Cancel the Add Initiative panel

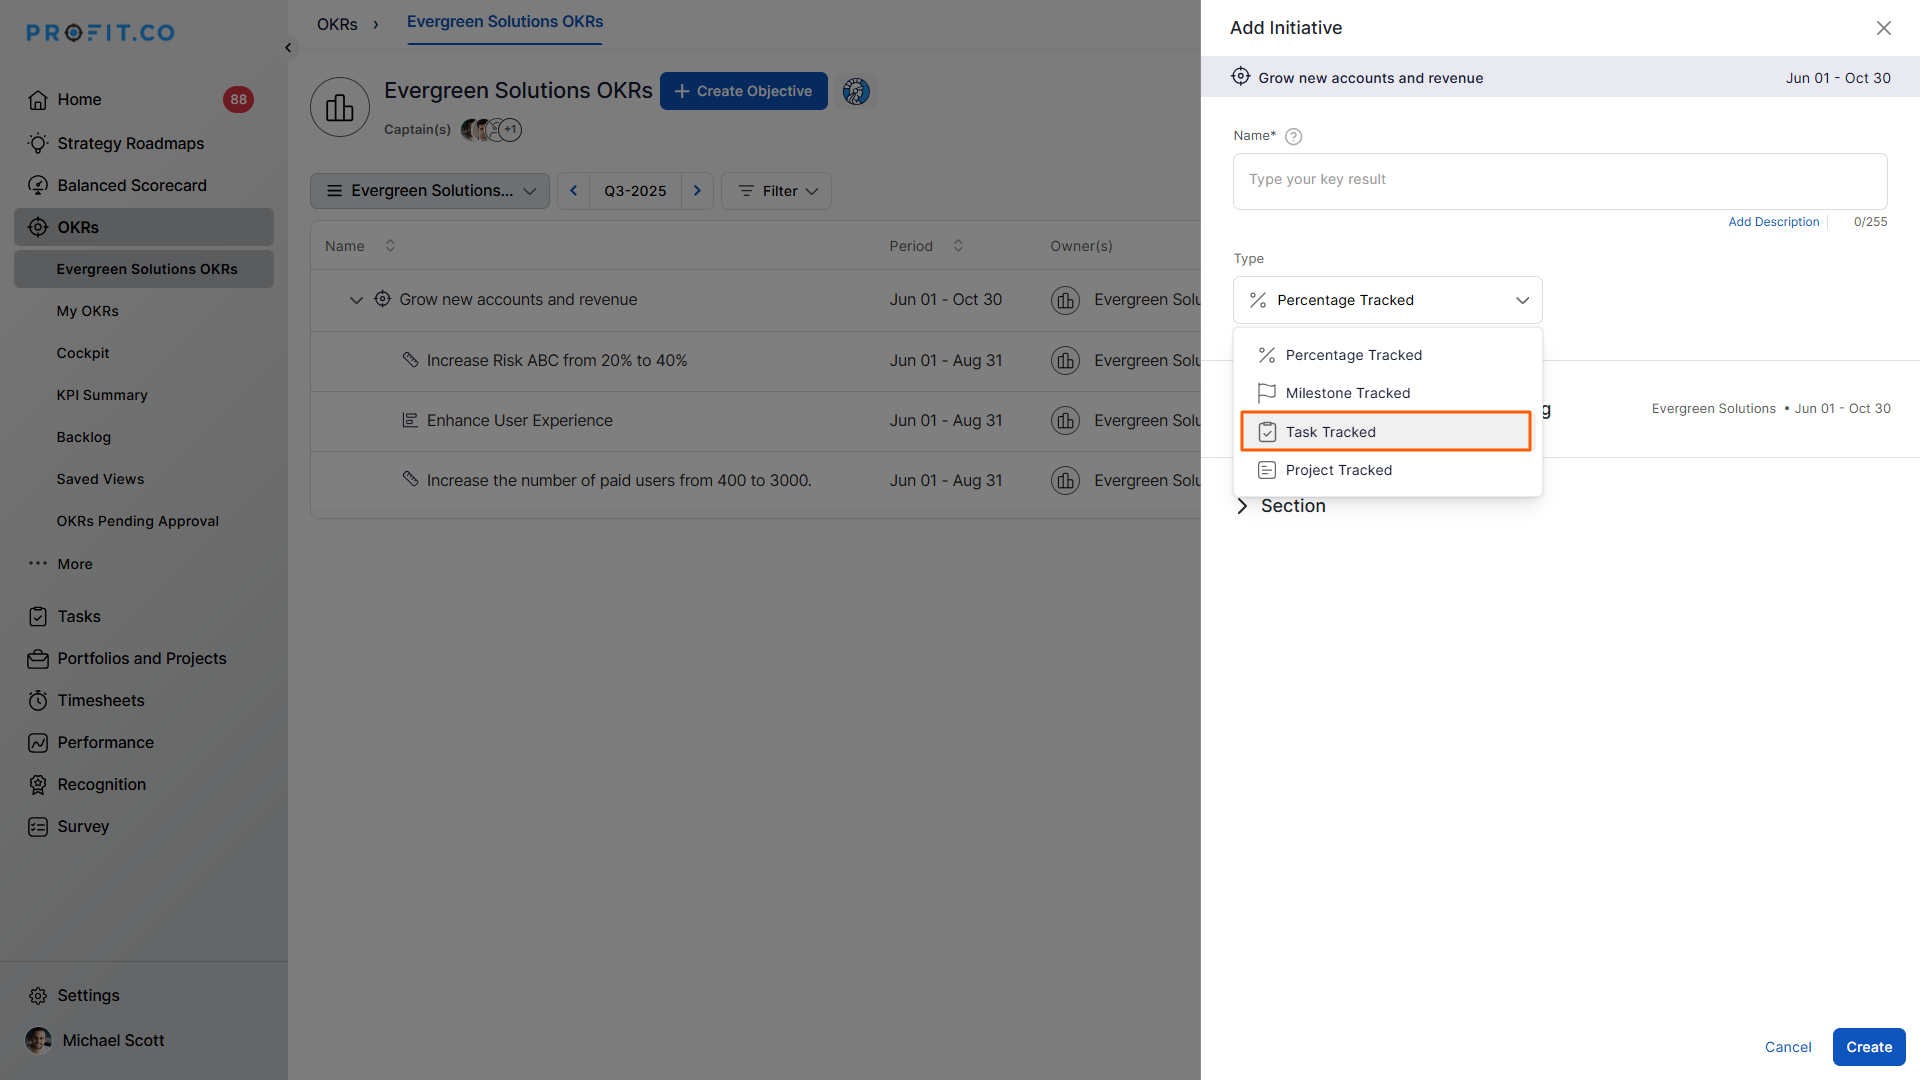(x=1787, y=1047)
